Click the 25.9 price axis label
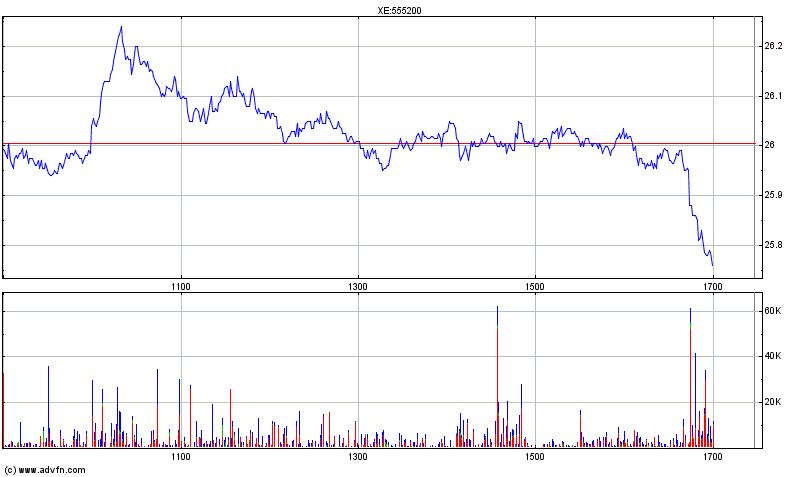800x477 pixels. coord(773,195)
